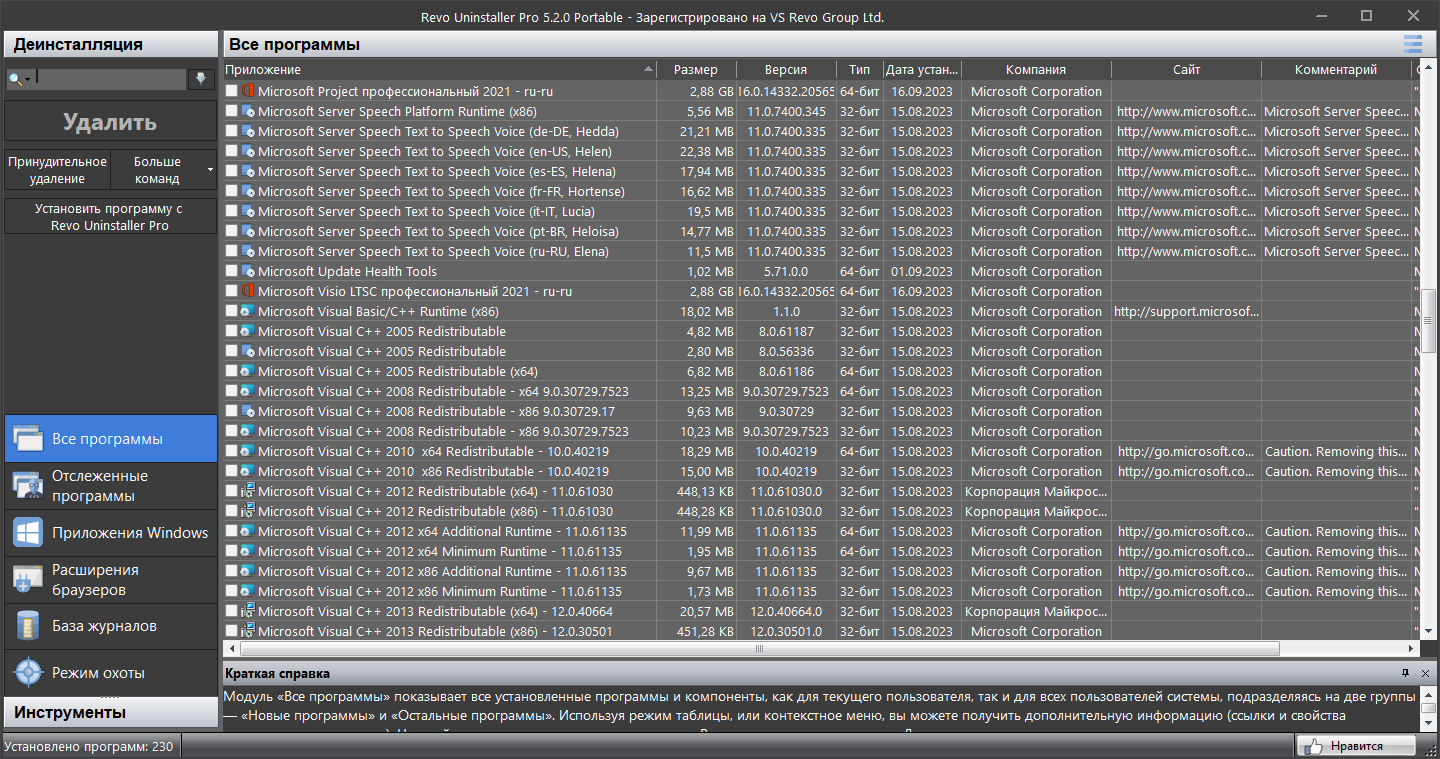Click the Microsoft Project application icon
Viewport: 1440px width, 759px height.
pos(250,91)
